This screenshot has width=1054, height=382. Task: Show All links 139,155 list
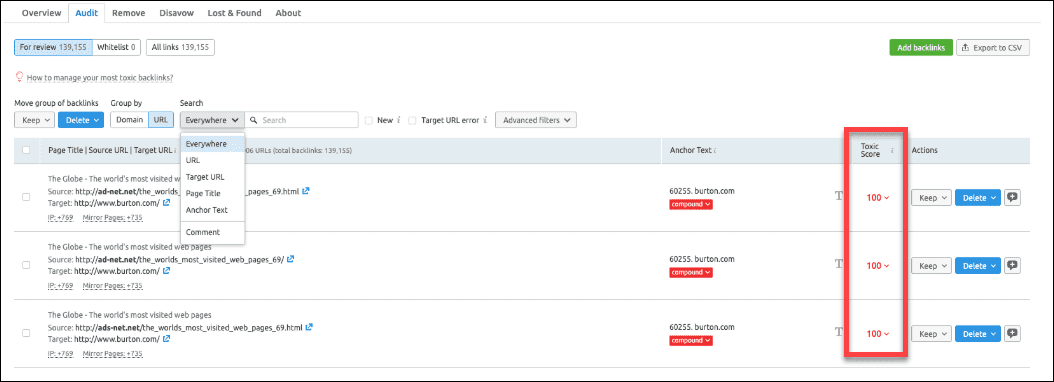(x=180, y=47)
